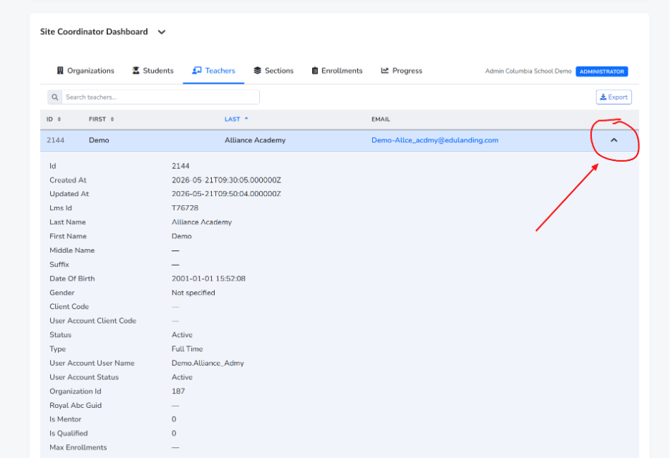Click the Organization Id value 187
This screenshot has height=458, width=670.
pyautogui.click(x=178, y=391)
